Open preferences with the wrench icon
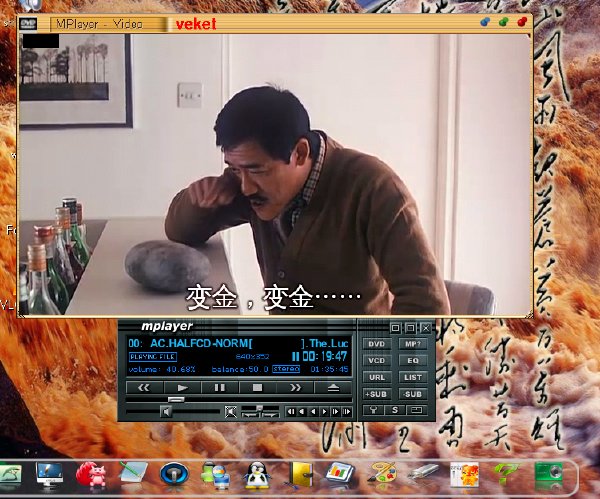The width and height of the screenshot is (600, 499). 373,410
